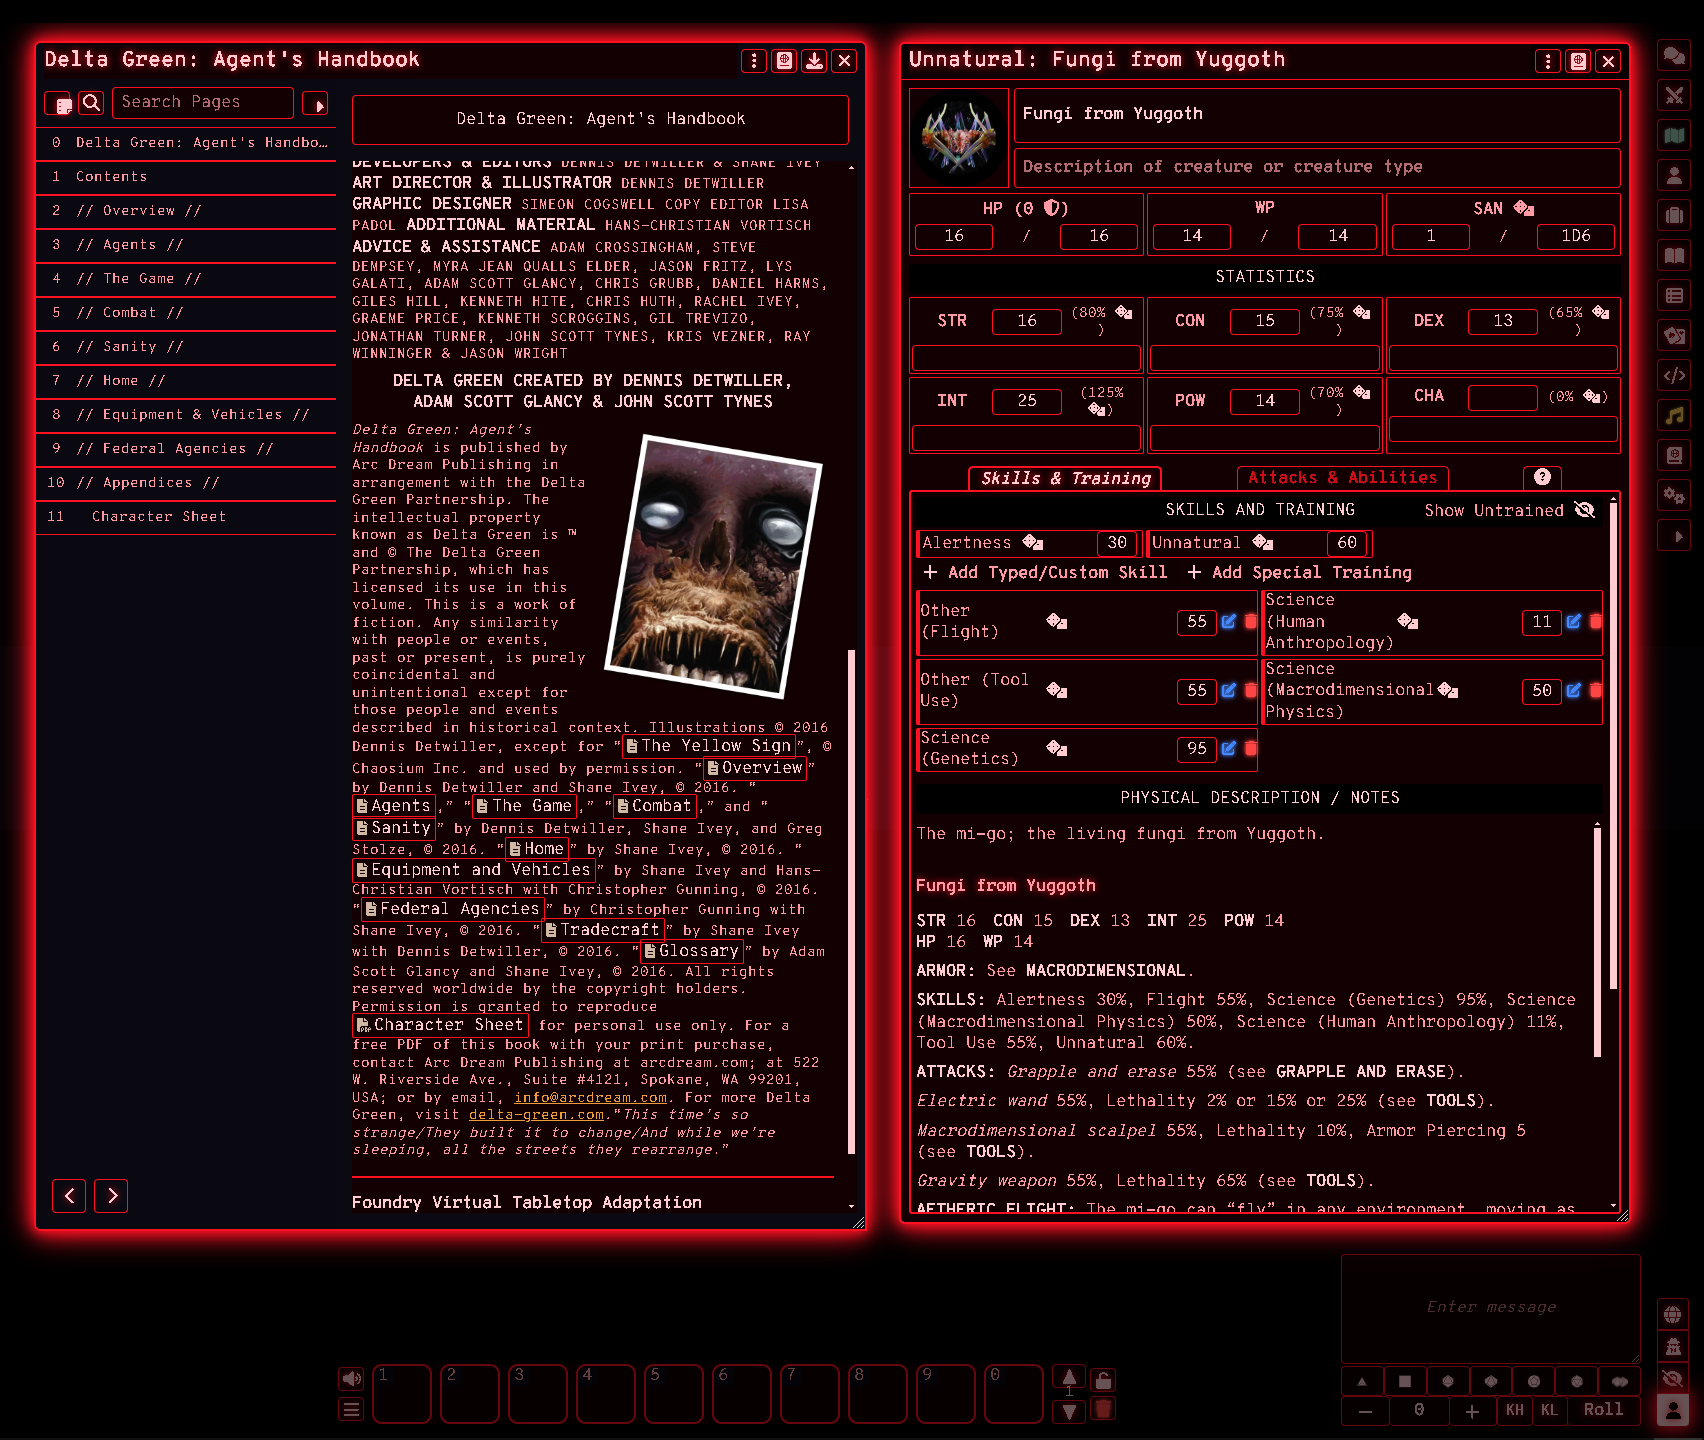Toggle the hotbar mute speaker icon
The width and height of the screenshot is (1704, 1440).
tap(351, 1380)
